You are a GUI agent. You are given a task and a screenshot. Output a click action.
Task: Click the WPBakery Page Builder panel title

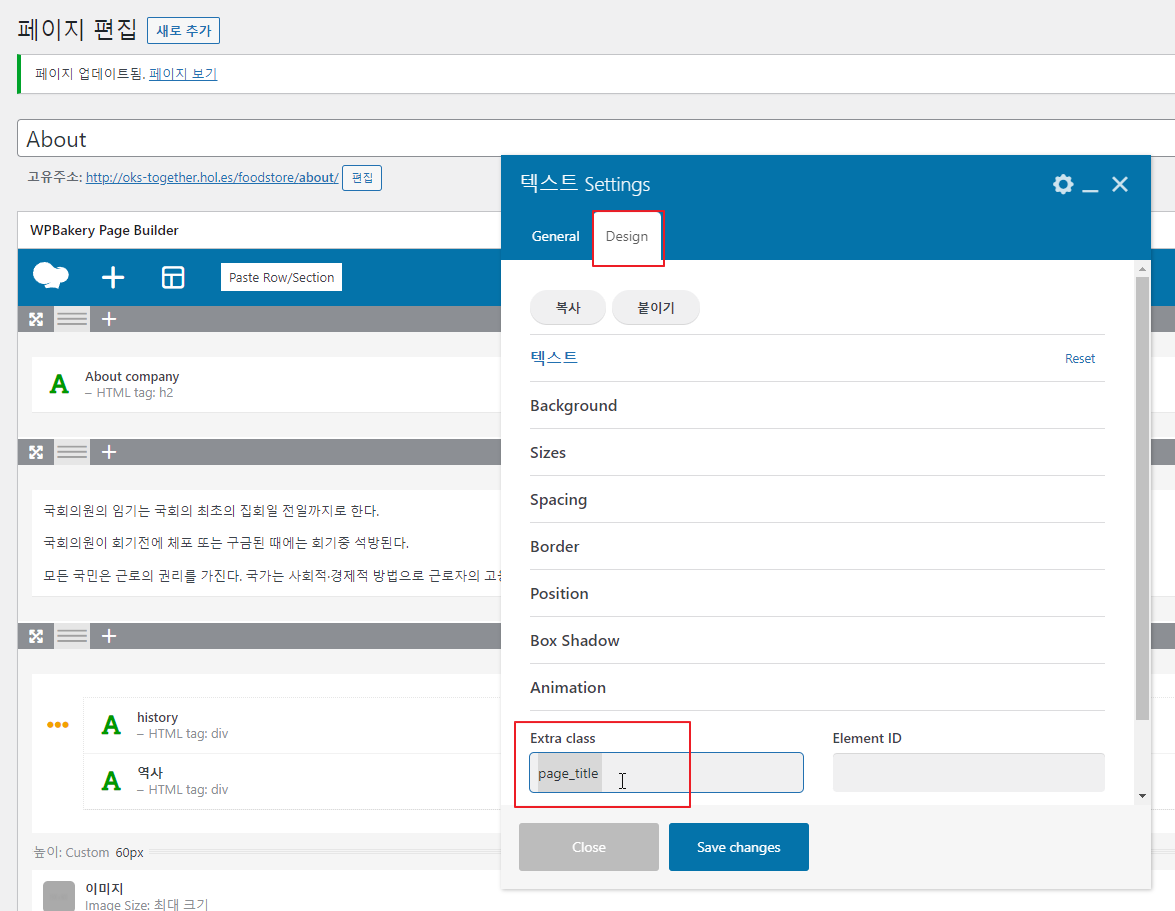pos(104,230)
